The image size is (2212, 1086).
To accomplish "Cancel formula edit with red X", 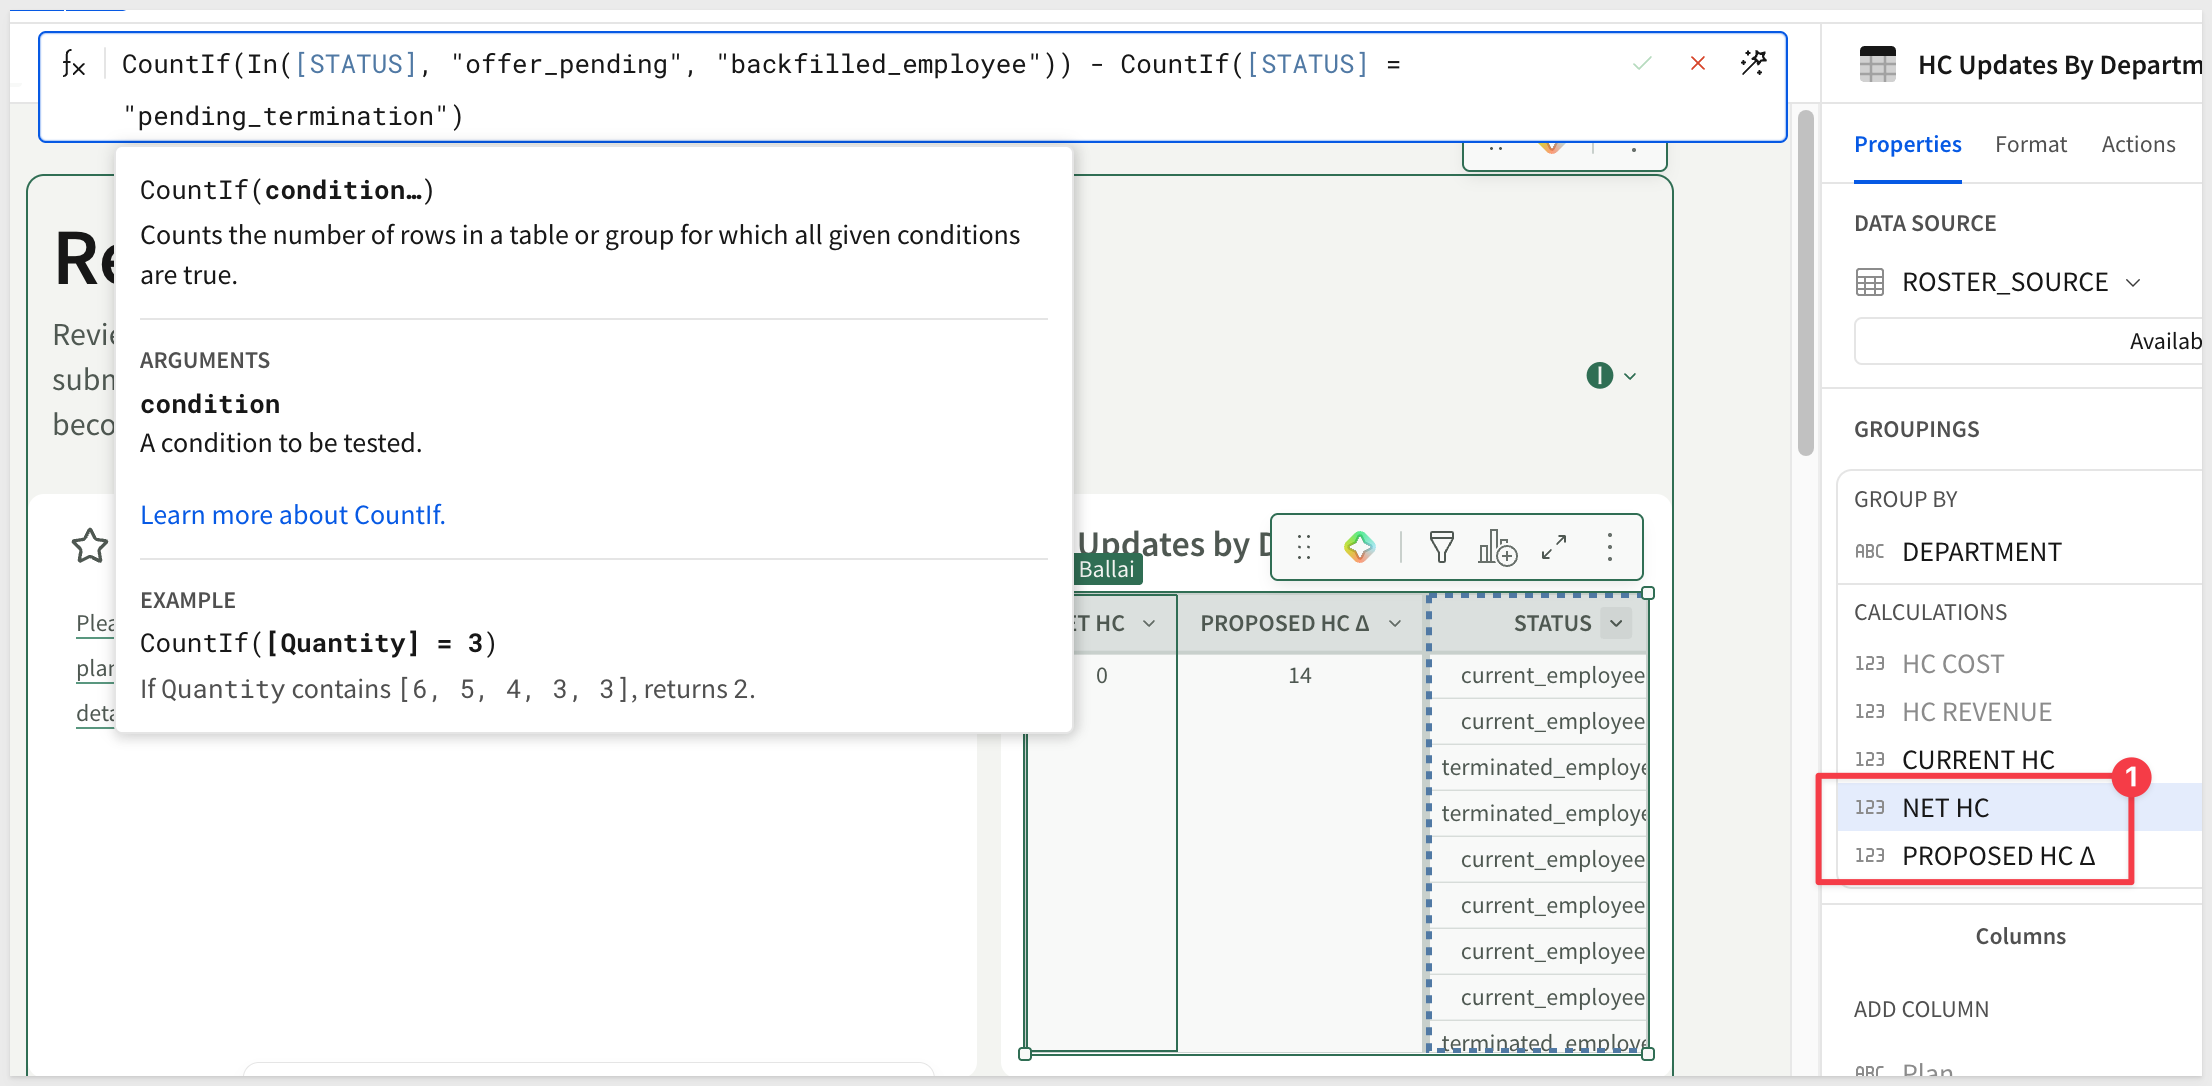I will pyautogui.click(x=1698, y=64).
